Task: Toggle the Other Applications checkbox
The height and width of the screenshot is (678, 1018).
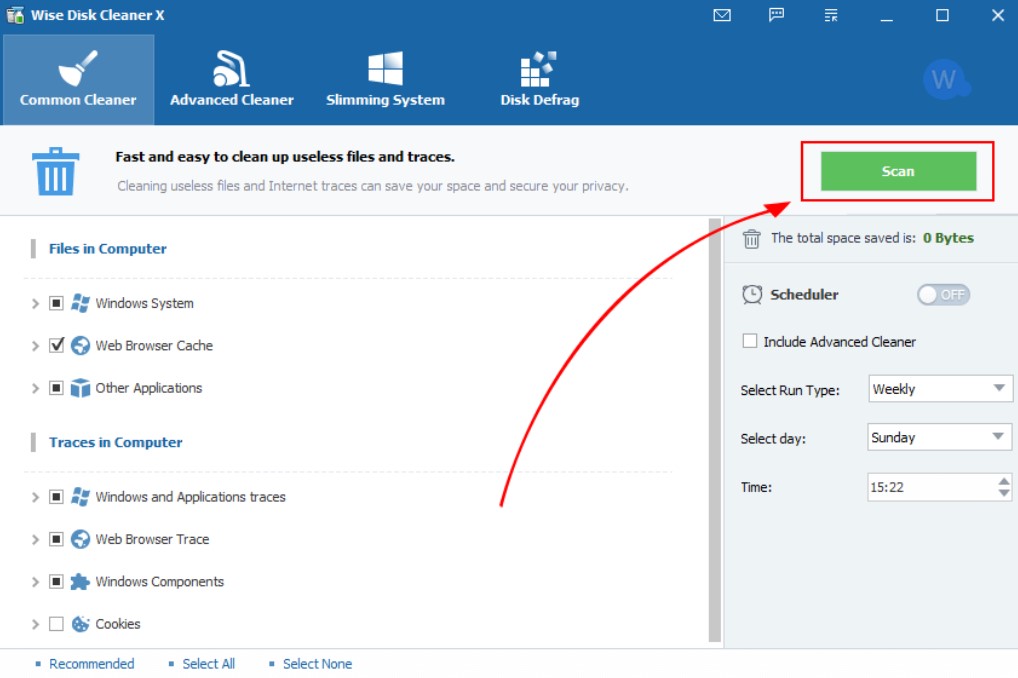Action: pyautogui.click(x=56, y=388)
